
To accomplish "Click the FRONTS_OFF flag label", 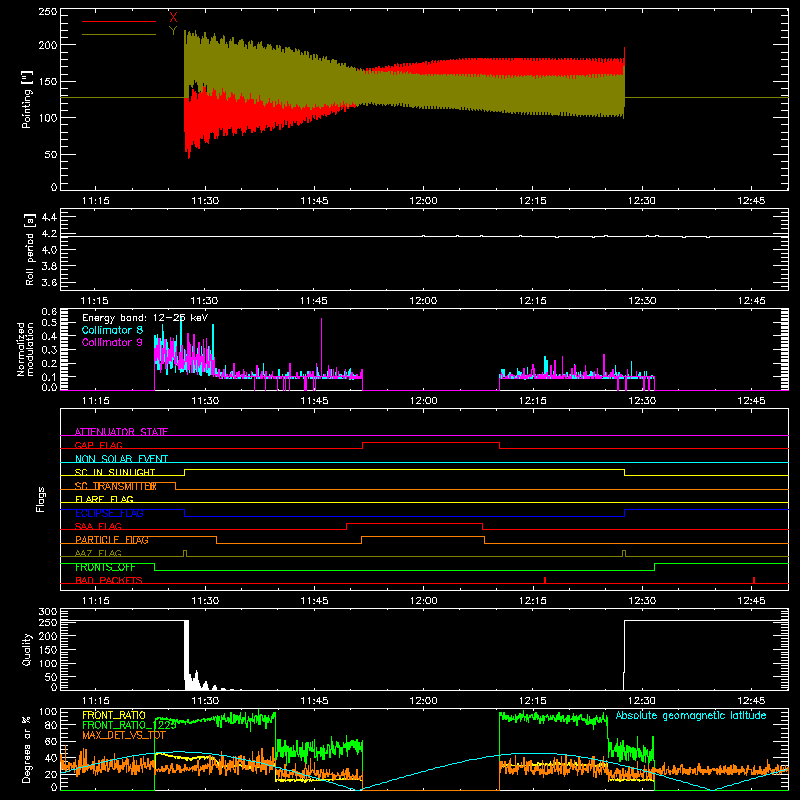I will (x=105, y=567).
